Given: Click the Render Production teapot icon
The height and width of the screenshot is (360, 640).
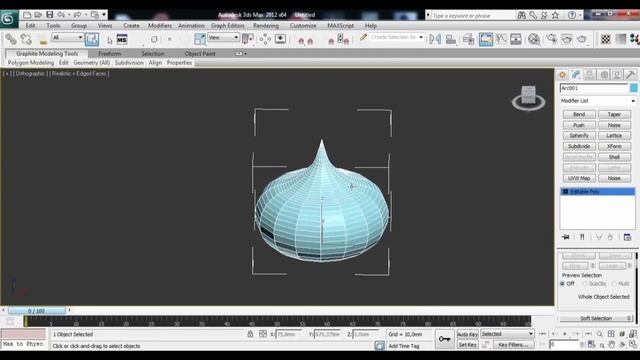Looking at the screenshot, I should point(582,39).
